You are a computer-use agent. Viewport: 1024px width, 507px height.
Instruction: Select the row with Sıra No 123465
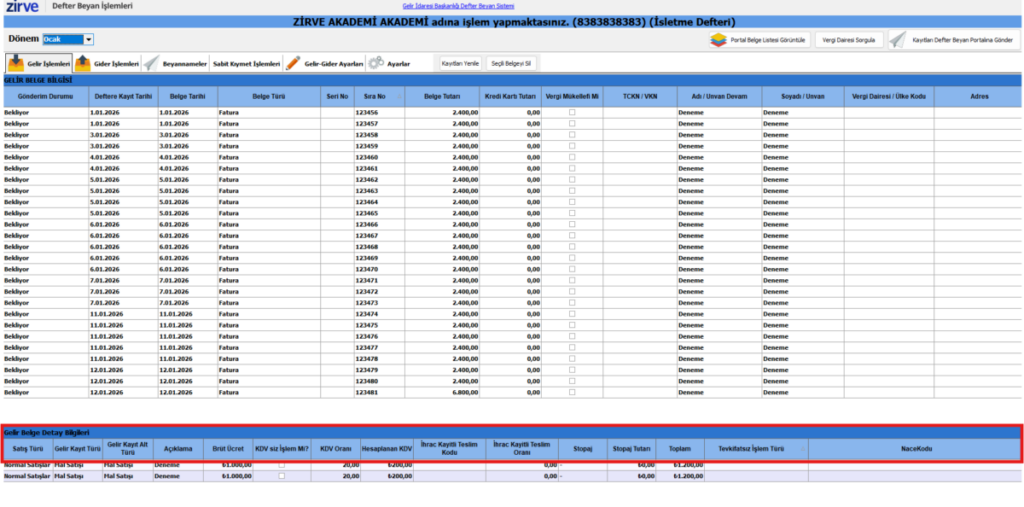[x=513, y=213]
